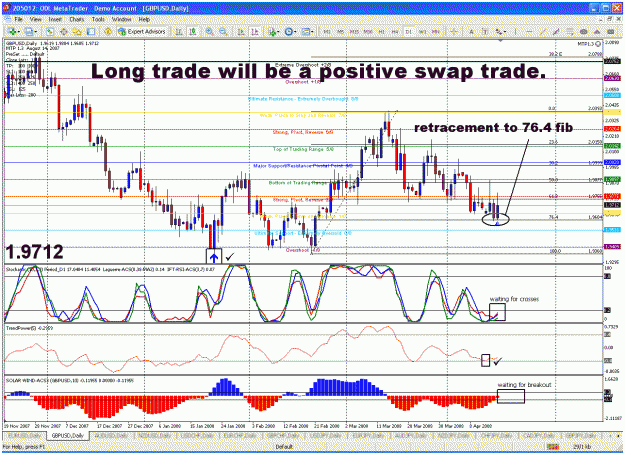Open the Terminal panel icon
The height and width of the screenshot is (453, 625).
click(91, 32)
